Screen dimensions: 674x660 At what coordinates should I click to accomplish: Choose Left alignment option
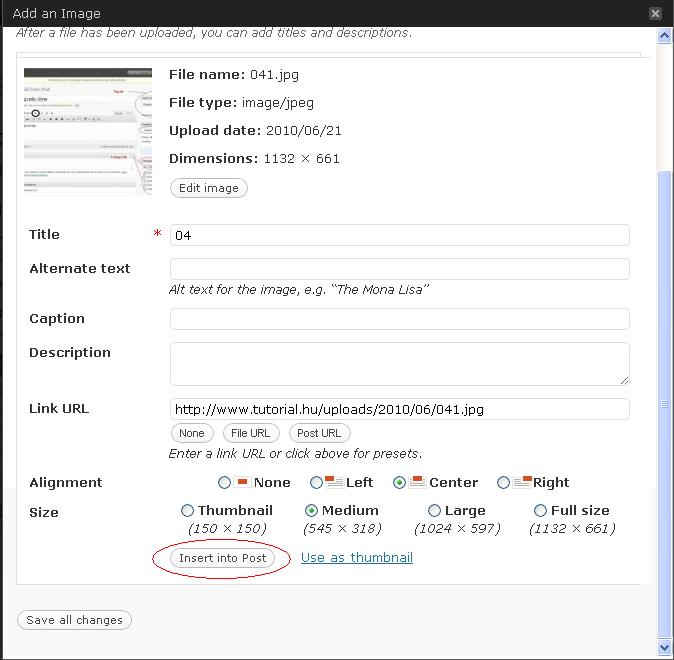pyautogui.click(x=316, y=483)
